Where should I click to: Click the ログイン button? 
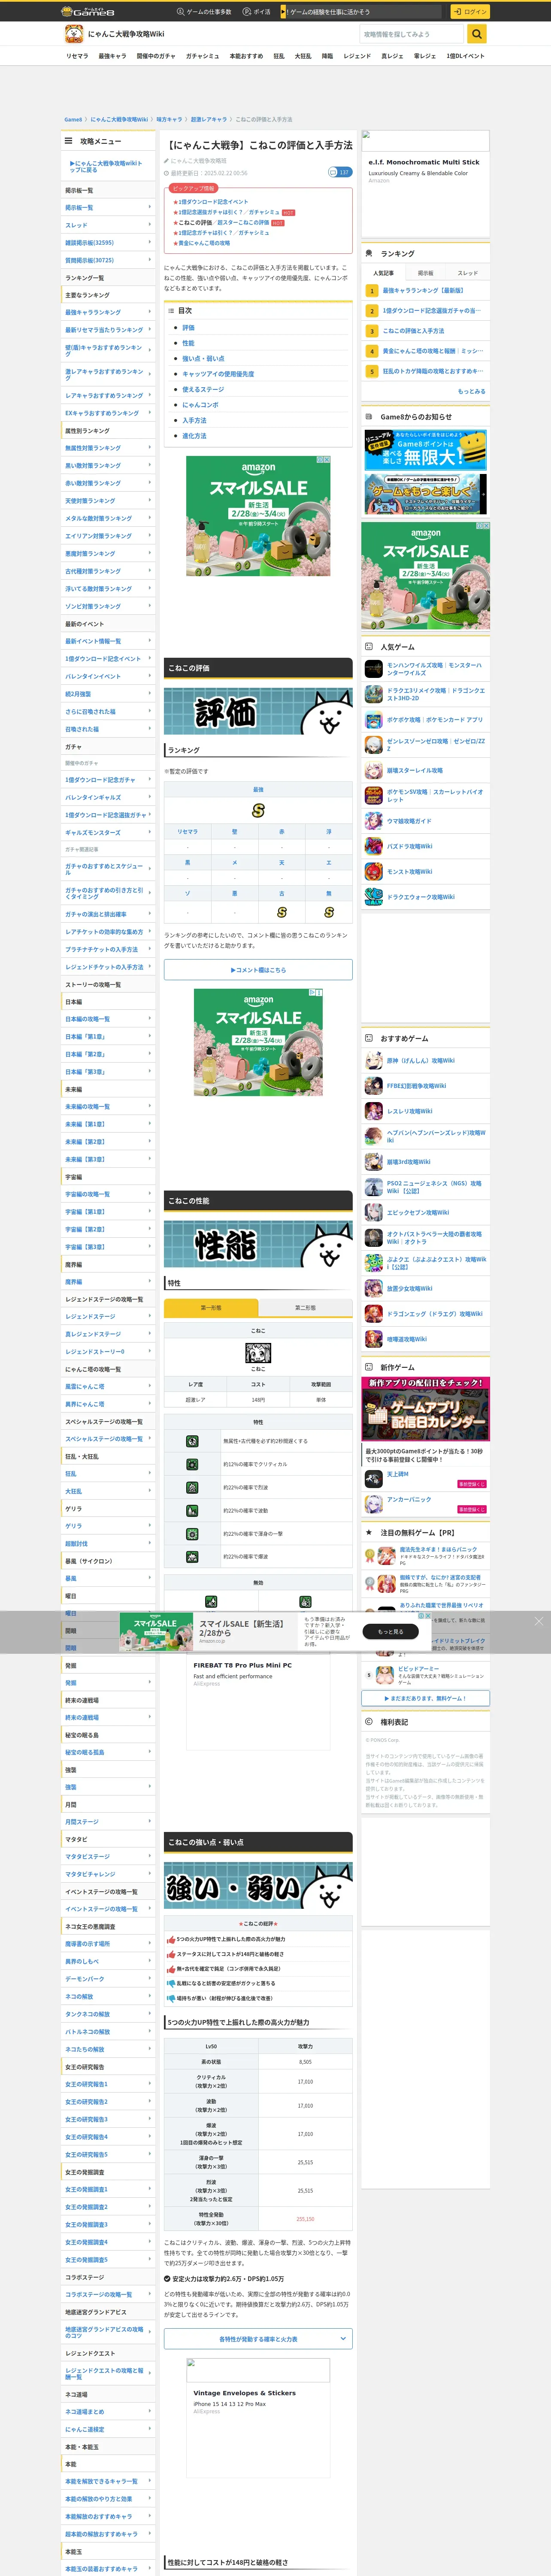coord(470,12)
